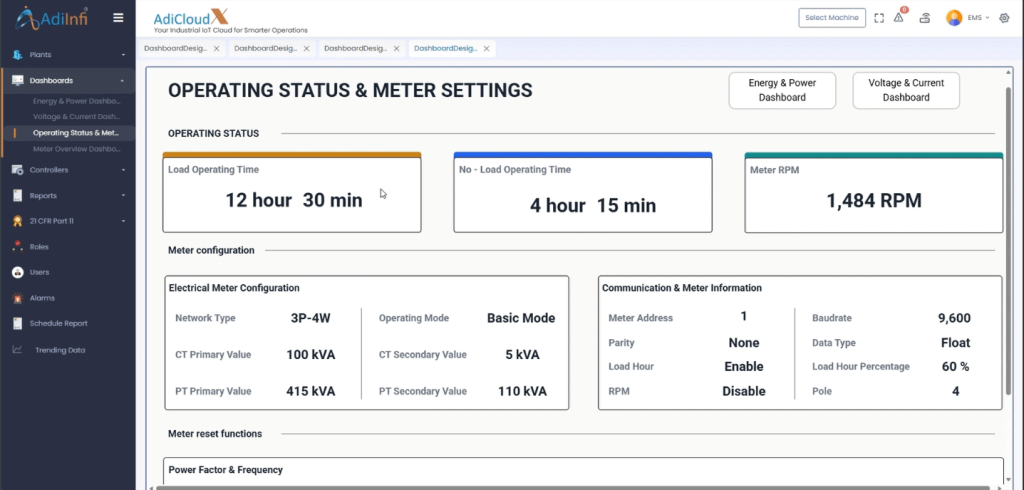The image size is (1024, 490).
Task: Click the Power Factor & Frequency heading
Action: (225, 470)
